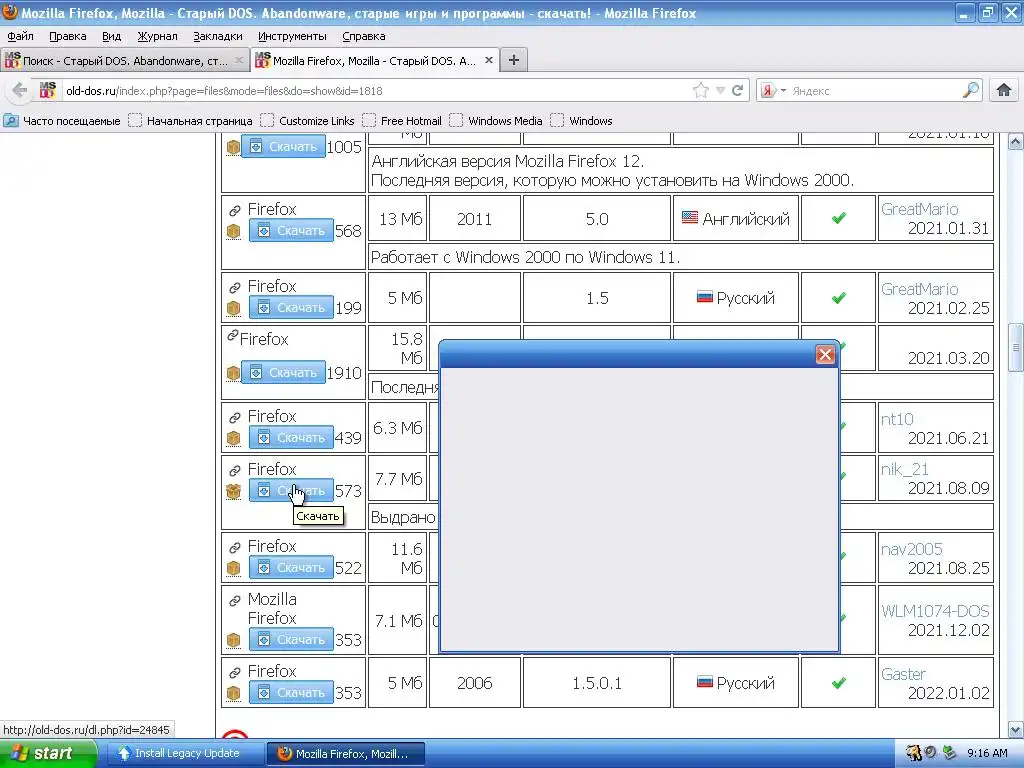This screenshot has width=1024, height=768.
Task: Open the Windows start menu
Action: click(x=48, y=754)
